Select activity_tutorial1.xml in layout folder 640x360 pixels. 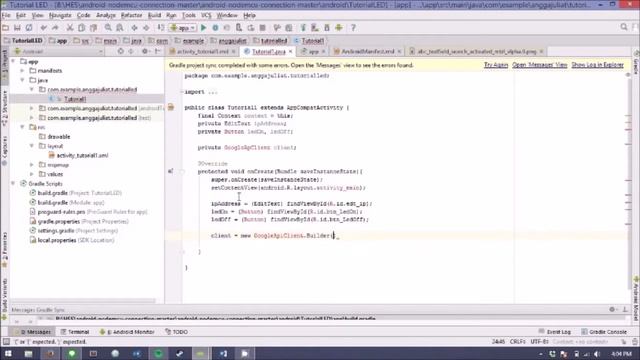pos(82,155)
